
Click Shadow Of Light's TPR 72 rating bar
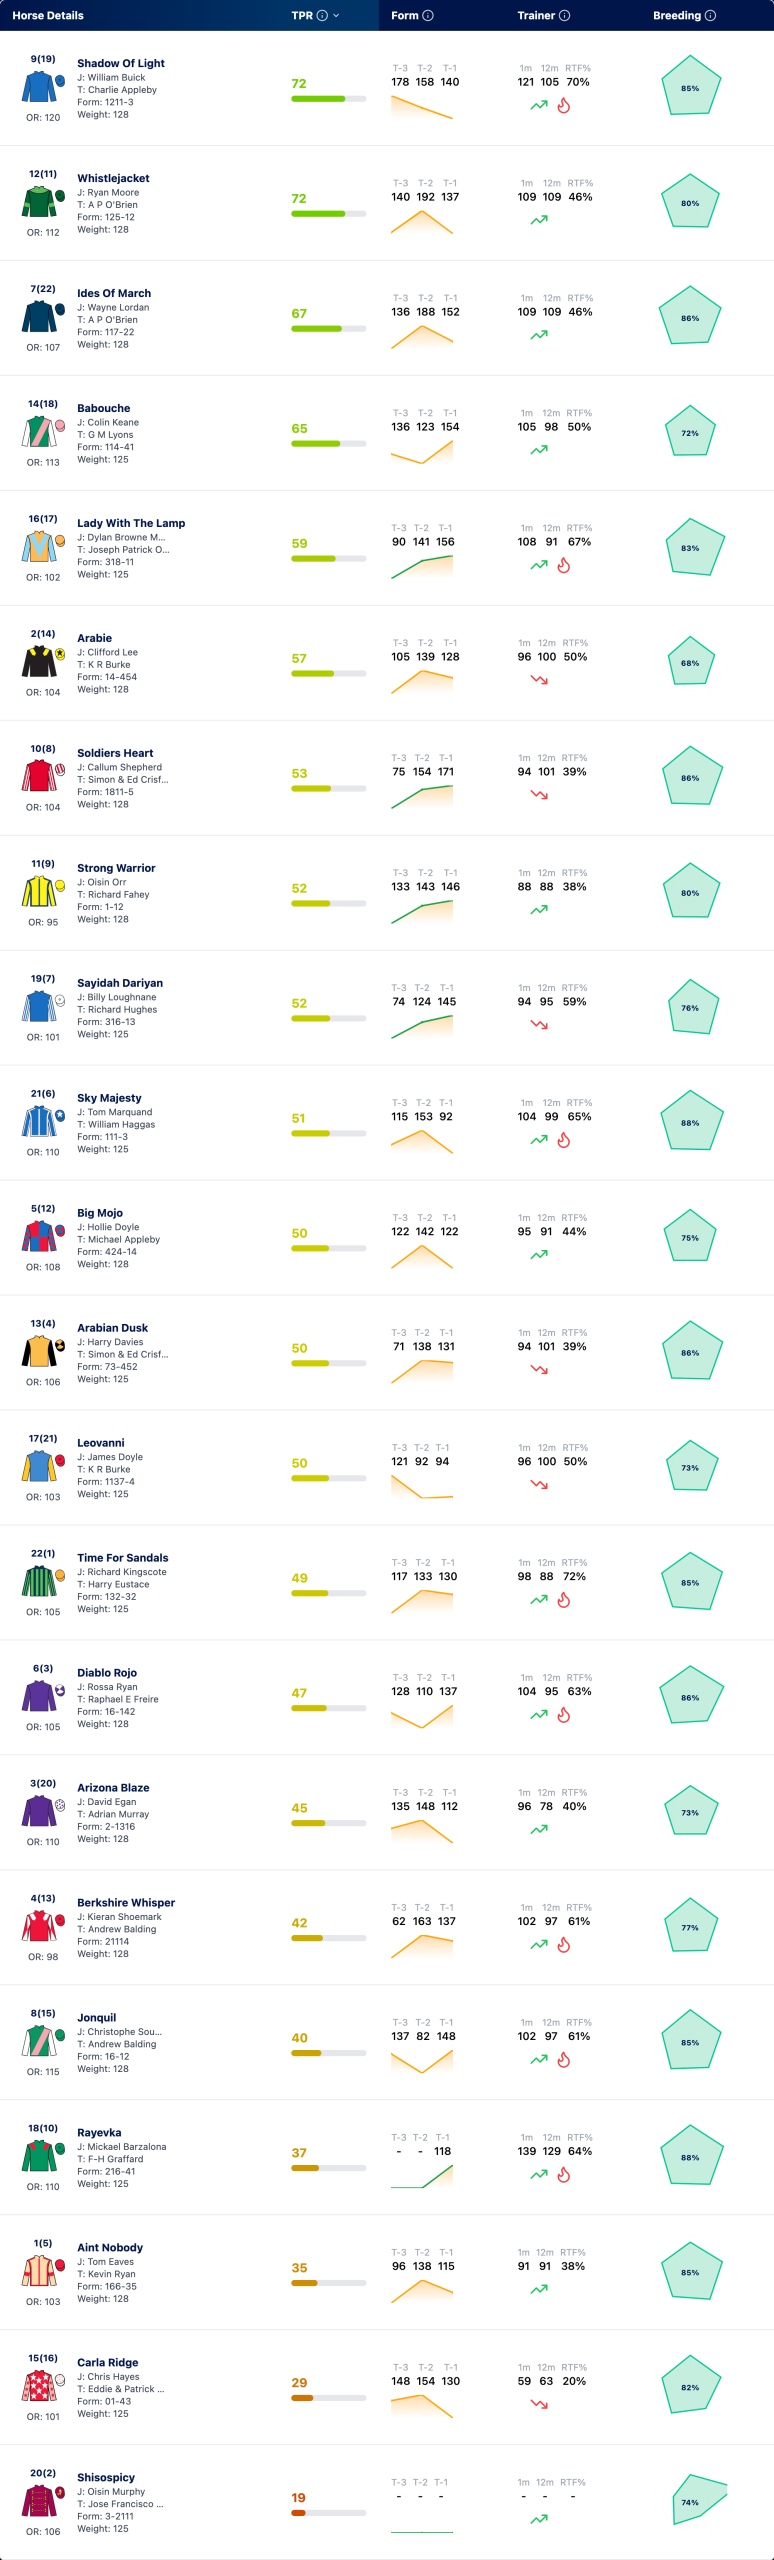coord(328,99)
